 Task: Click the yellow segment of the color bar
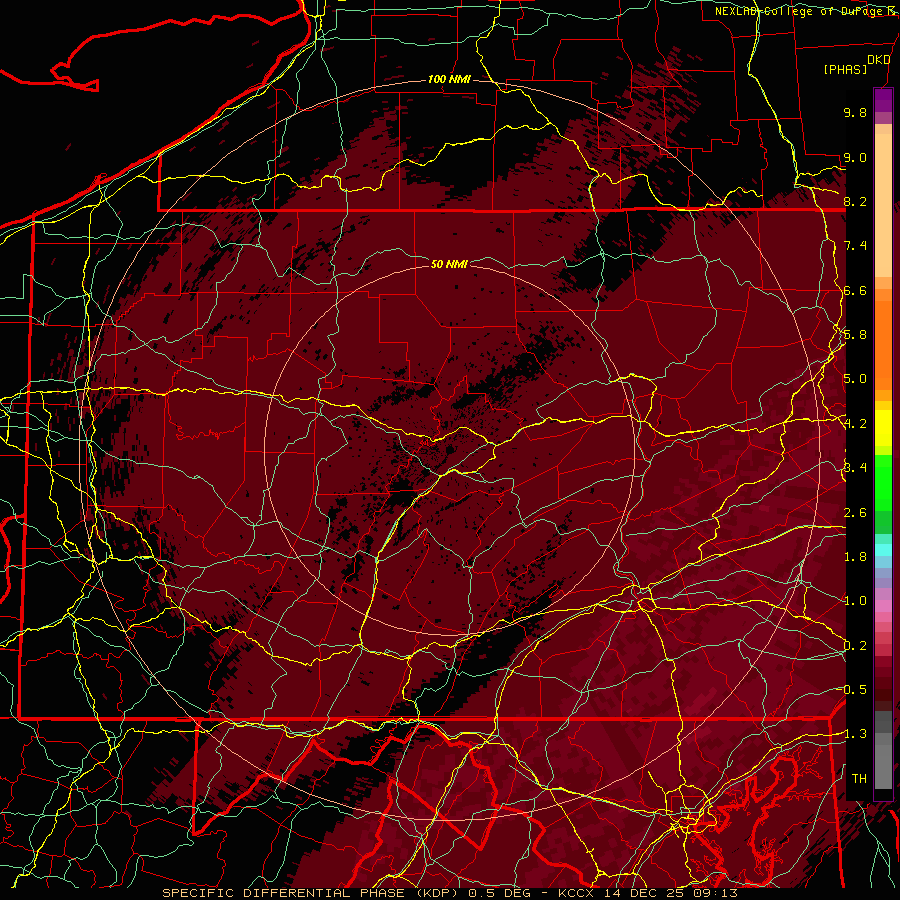point(883,428)
